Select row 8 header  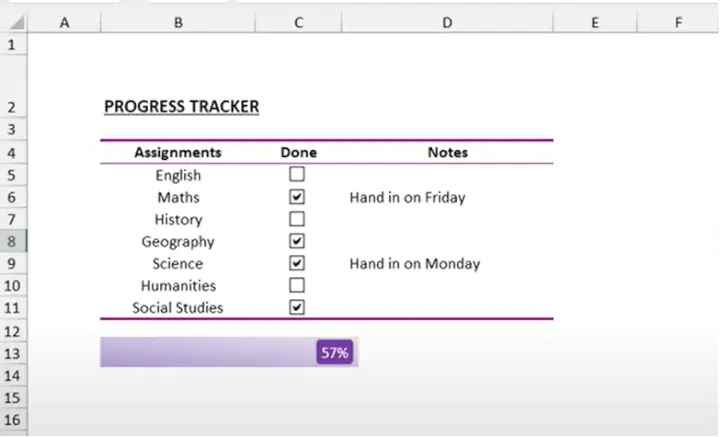tap(12, 241)
